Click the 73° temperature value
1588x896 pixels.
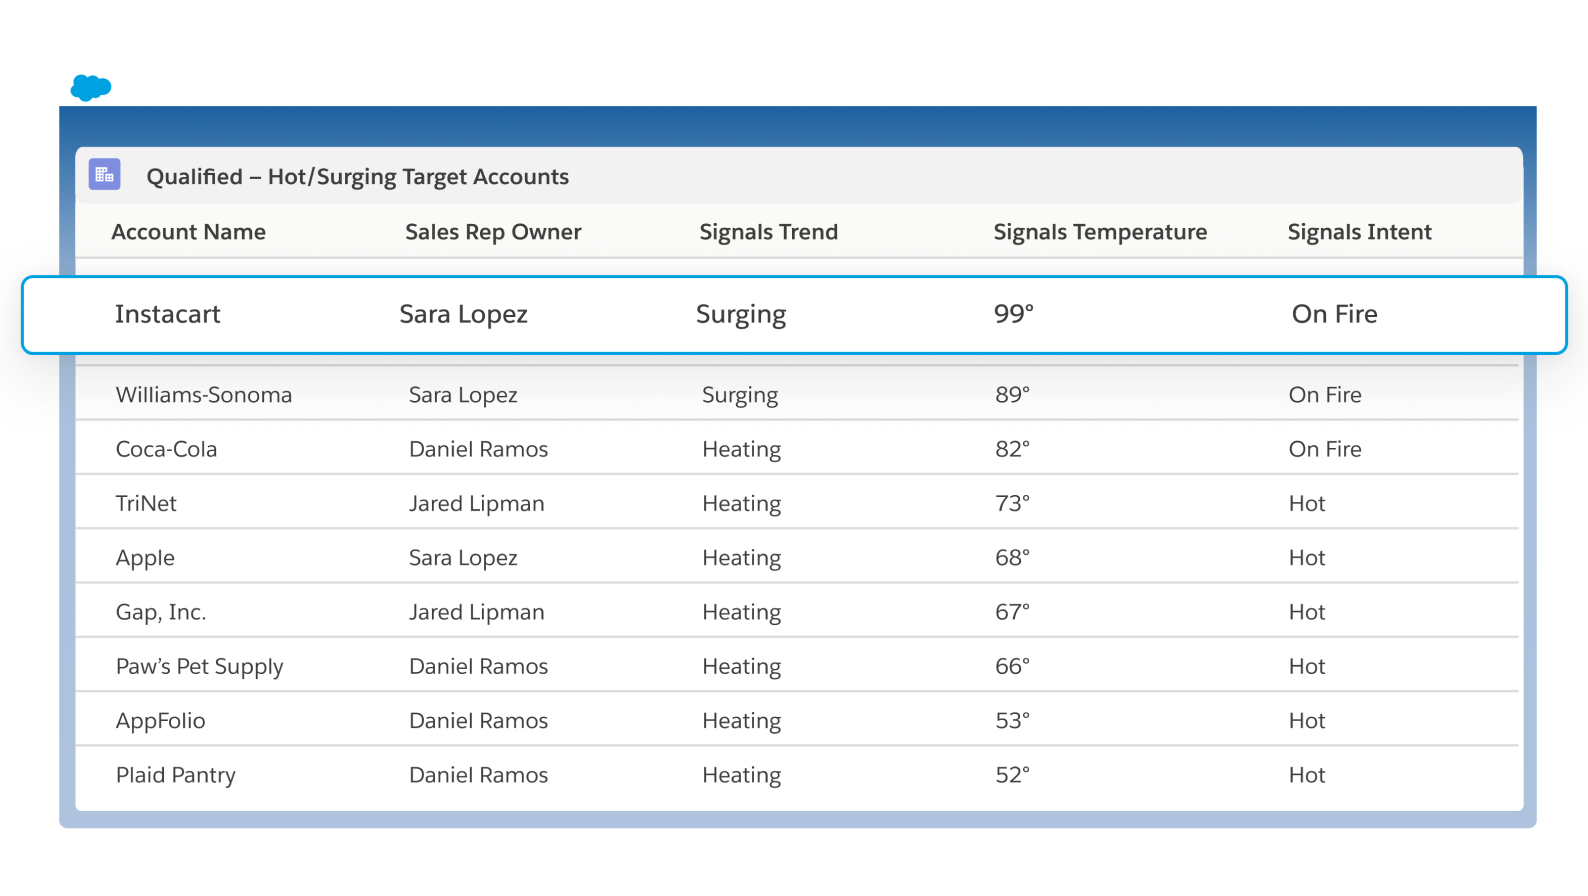tap(1012, 503)
